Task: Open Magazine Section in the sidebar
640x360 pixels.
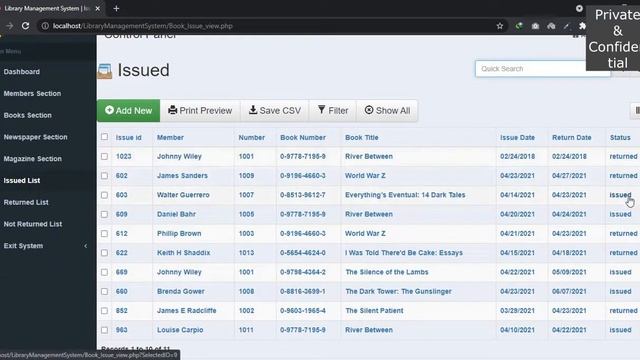Action: pos(33,159)
